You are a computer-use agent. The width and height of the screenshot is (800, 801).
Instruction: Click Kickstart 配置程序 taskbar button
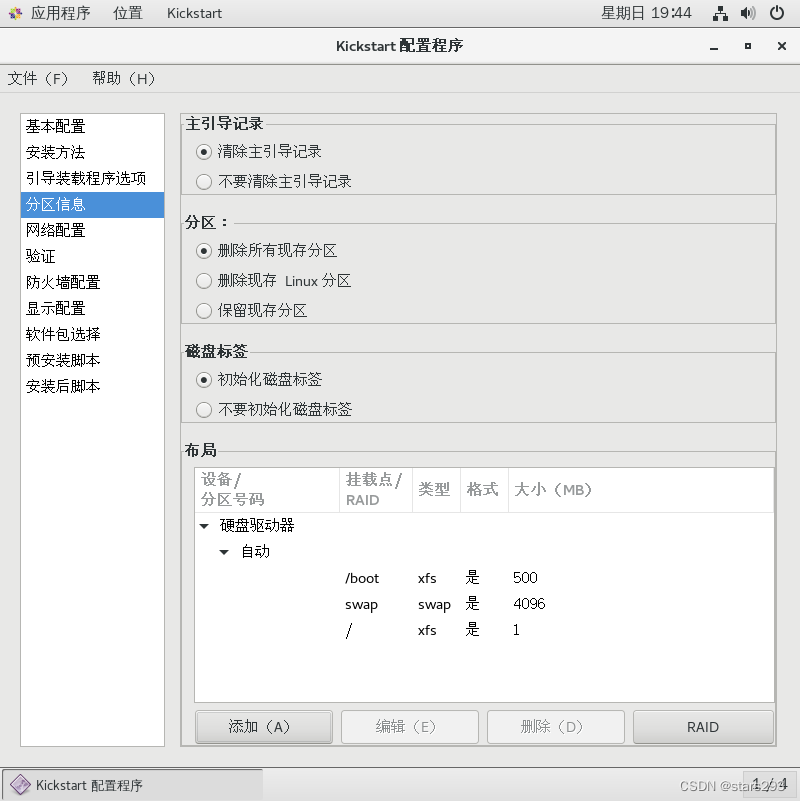tap(132, 785)
